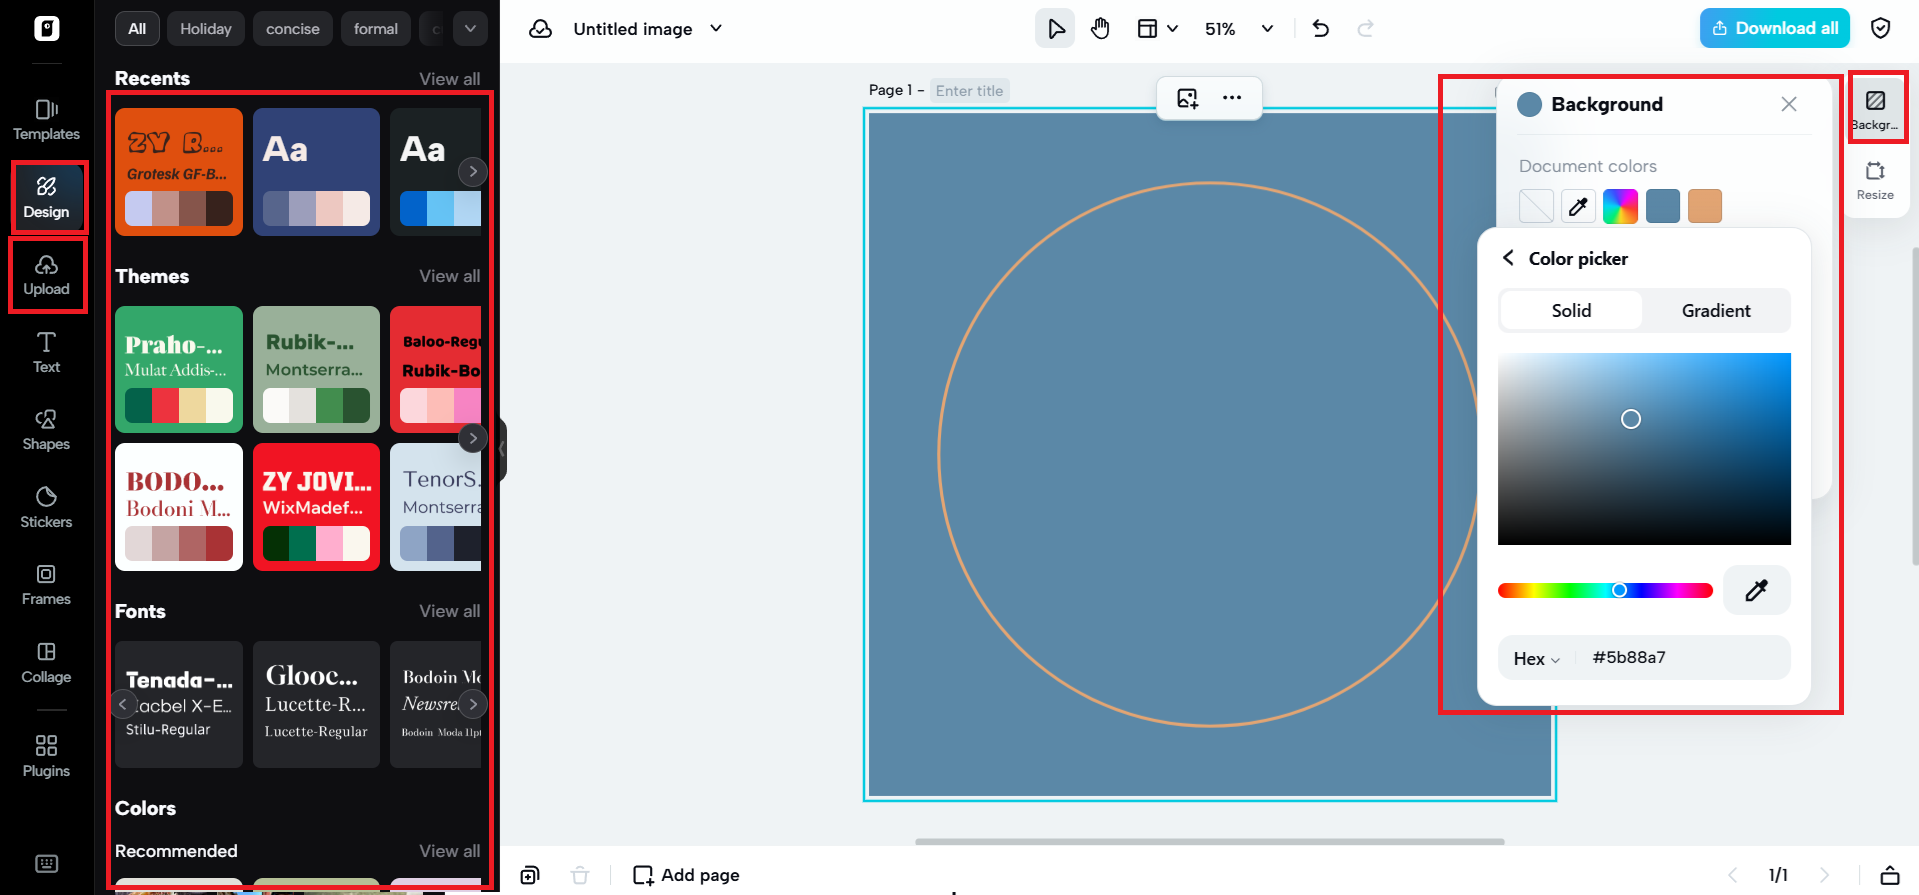Apply the Bodoni red theme thumbnail
Image resolution: width=1919 pixels, height=895 pixels.
(179, 507)
